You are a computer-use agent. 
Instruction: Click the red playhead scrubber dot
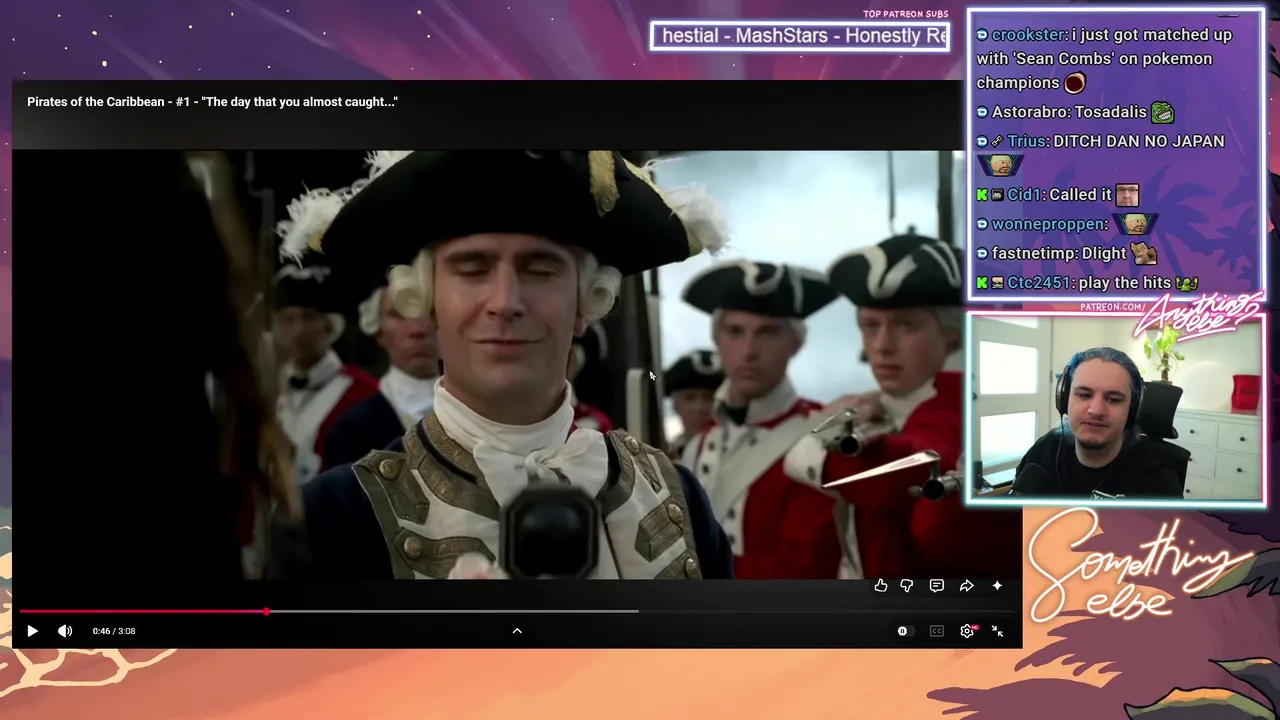[266, 611]
